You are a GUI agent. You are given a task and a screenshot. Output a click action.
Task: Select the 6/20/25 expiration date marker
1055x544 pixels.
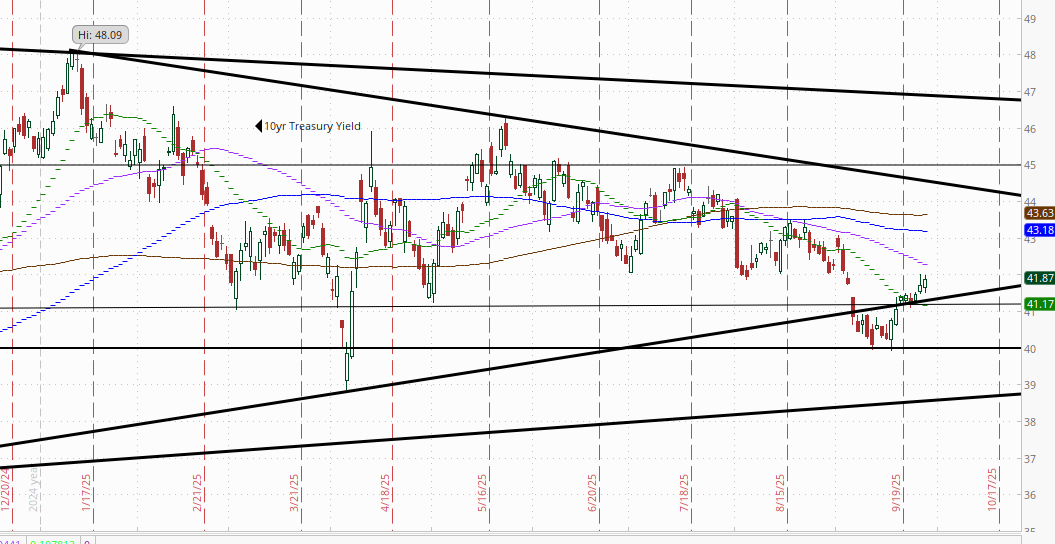point(593,494)
